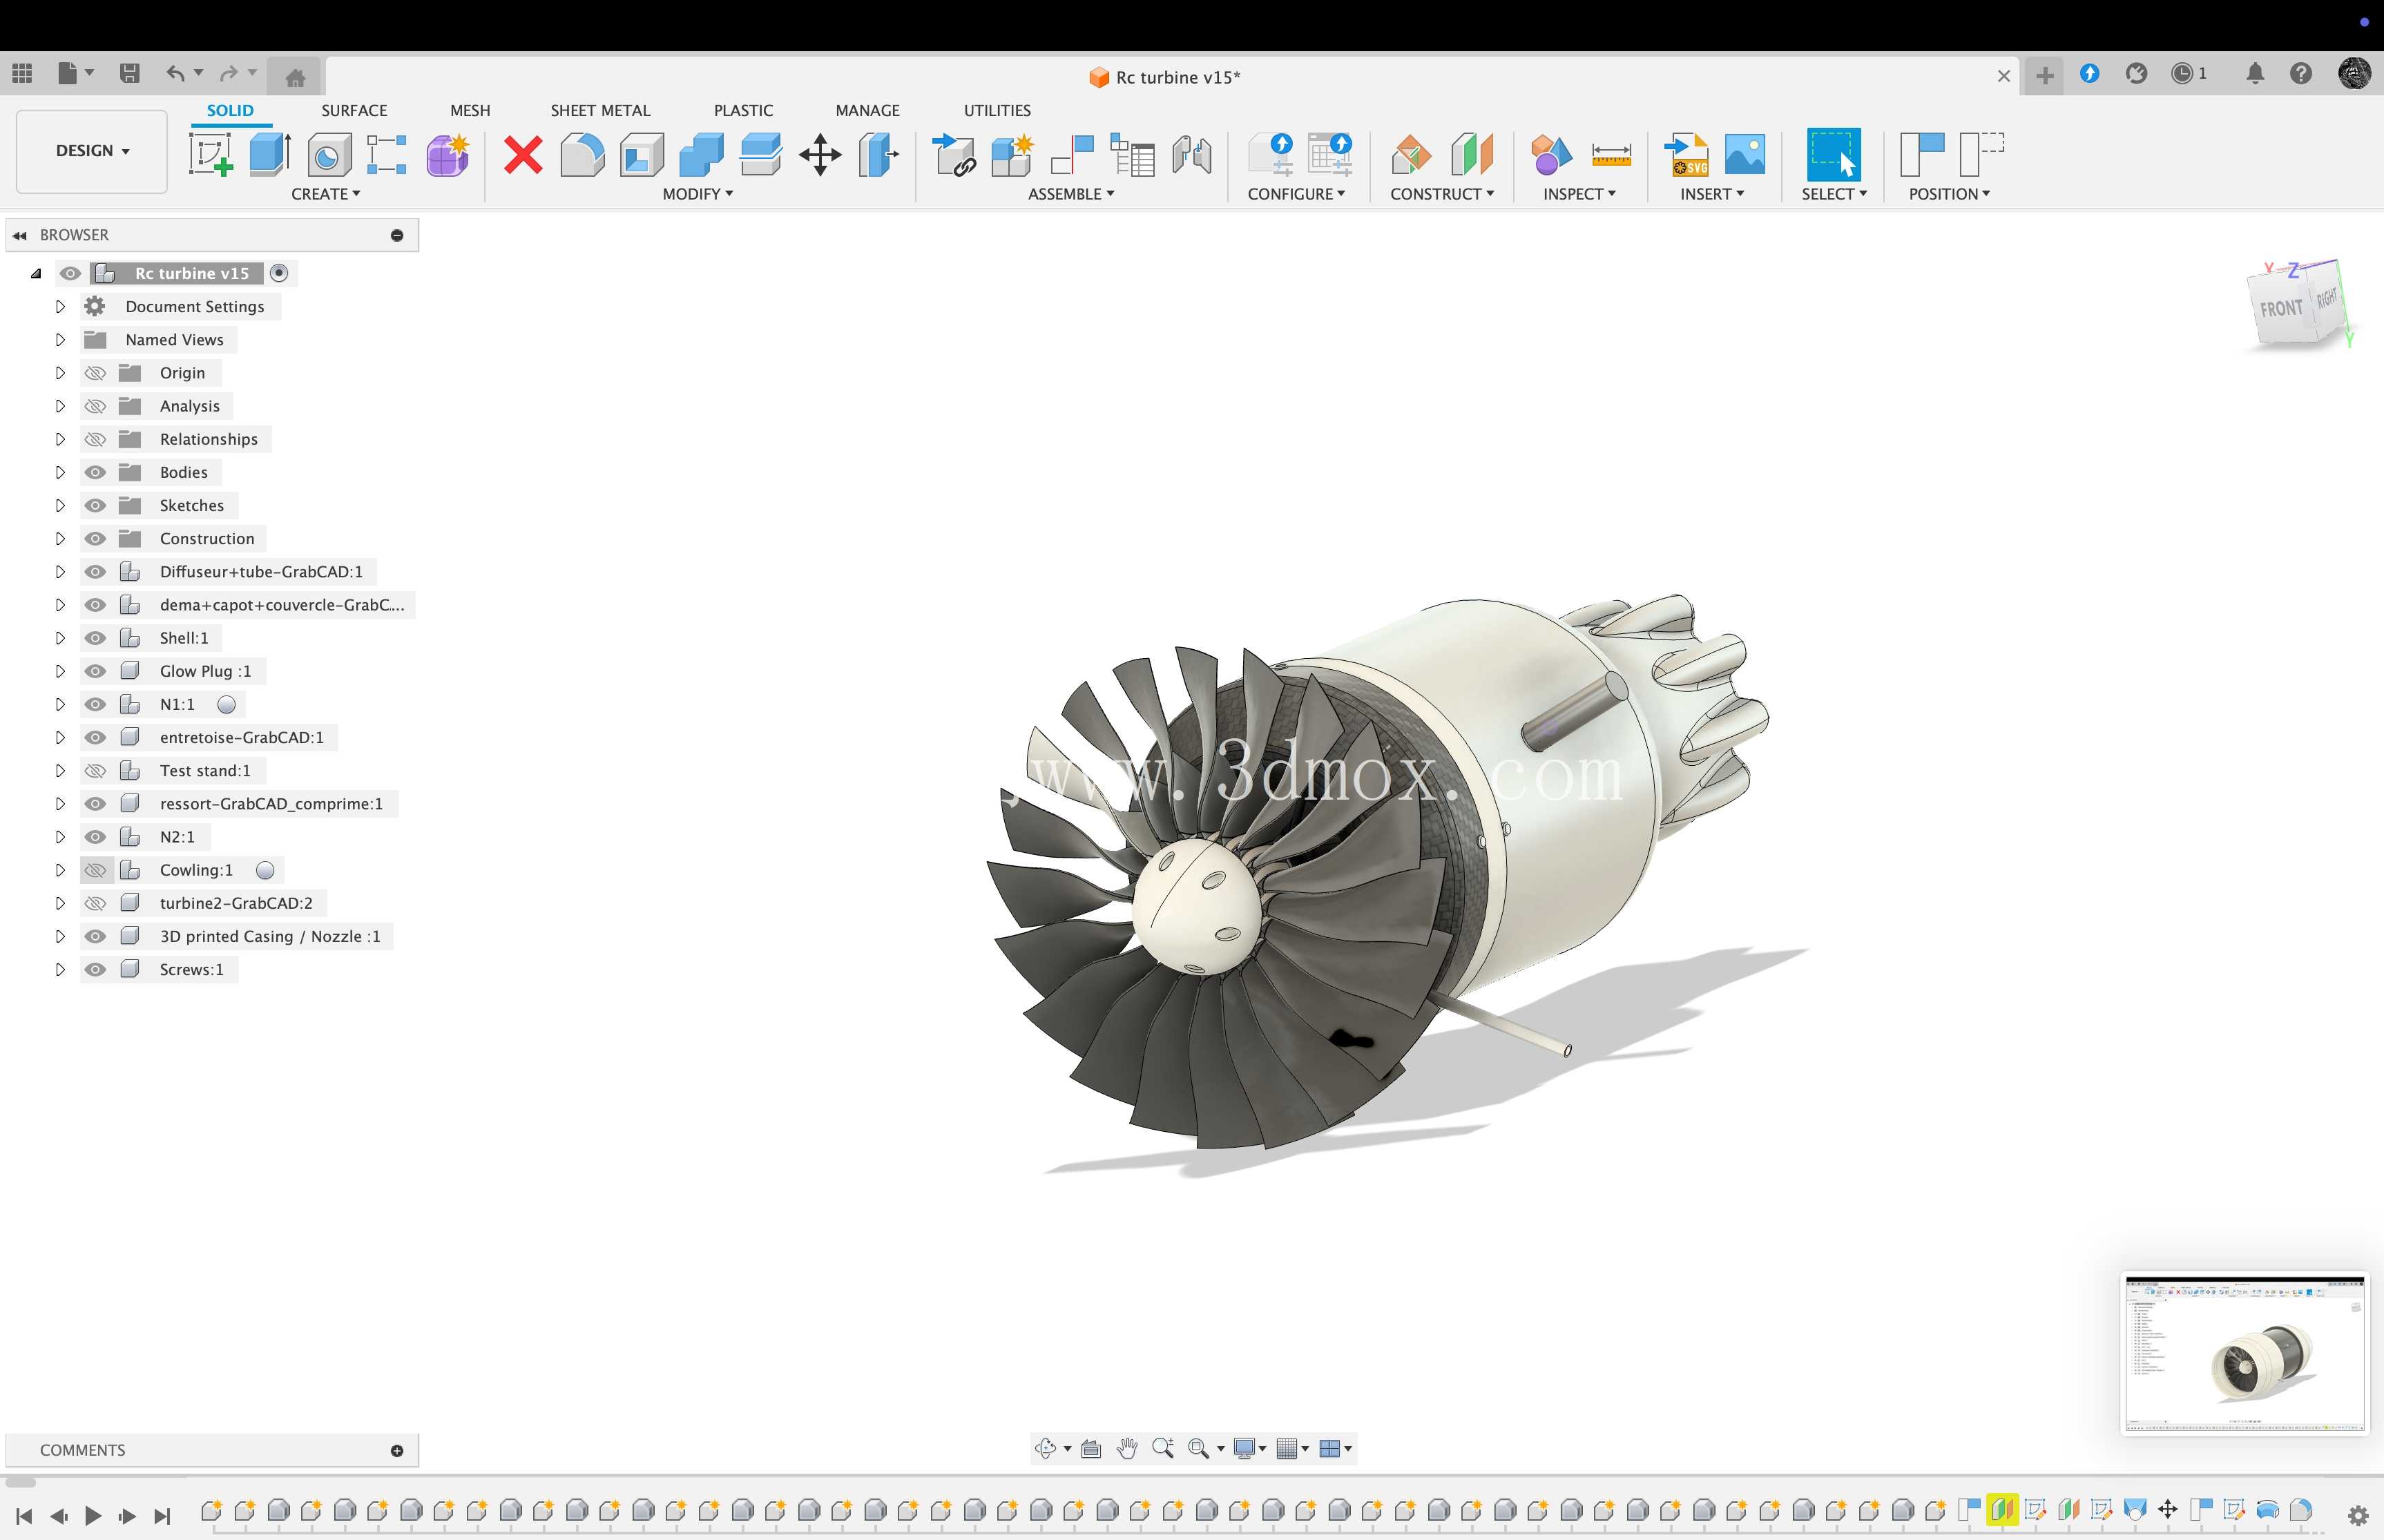
Task: Open the Help question mark icon
Action: coord(2301,73)
